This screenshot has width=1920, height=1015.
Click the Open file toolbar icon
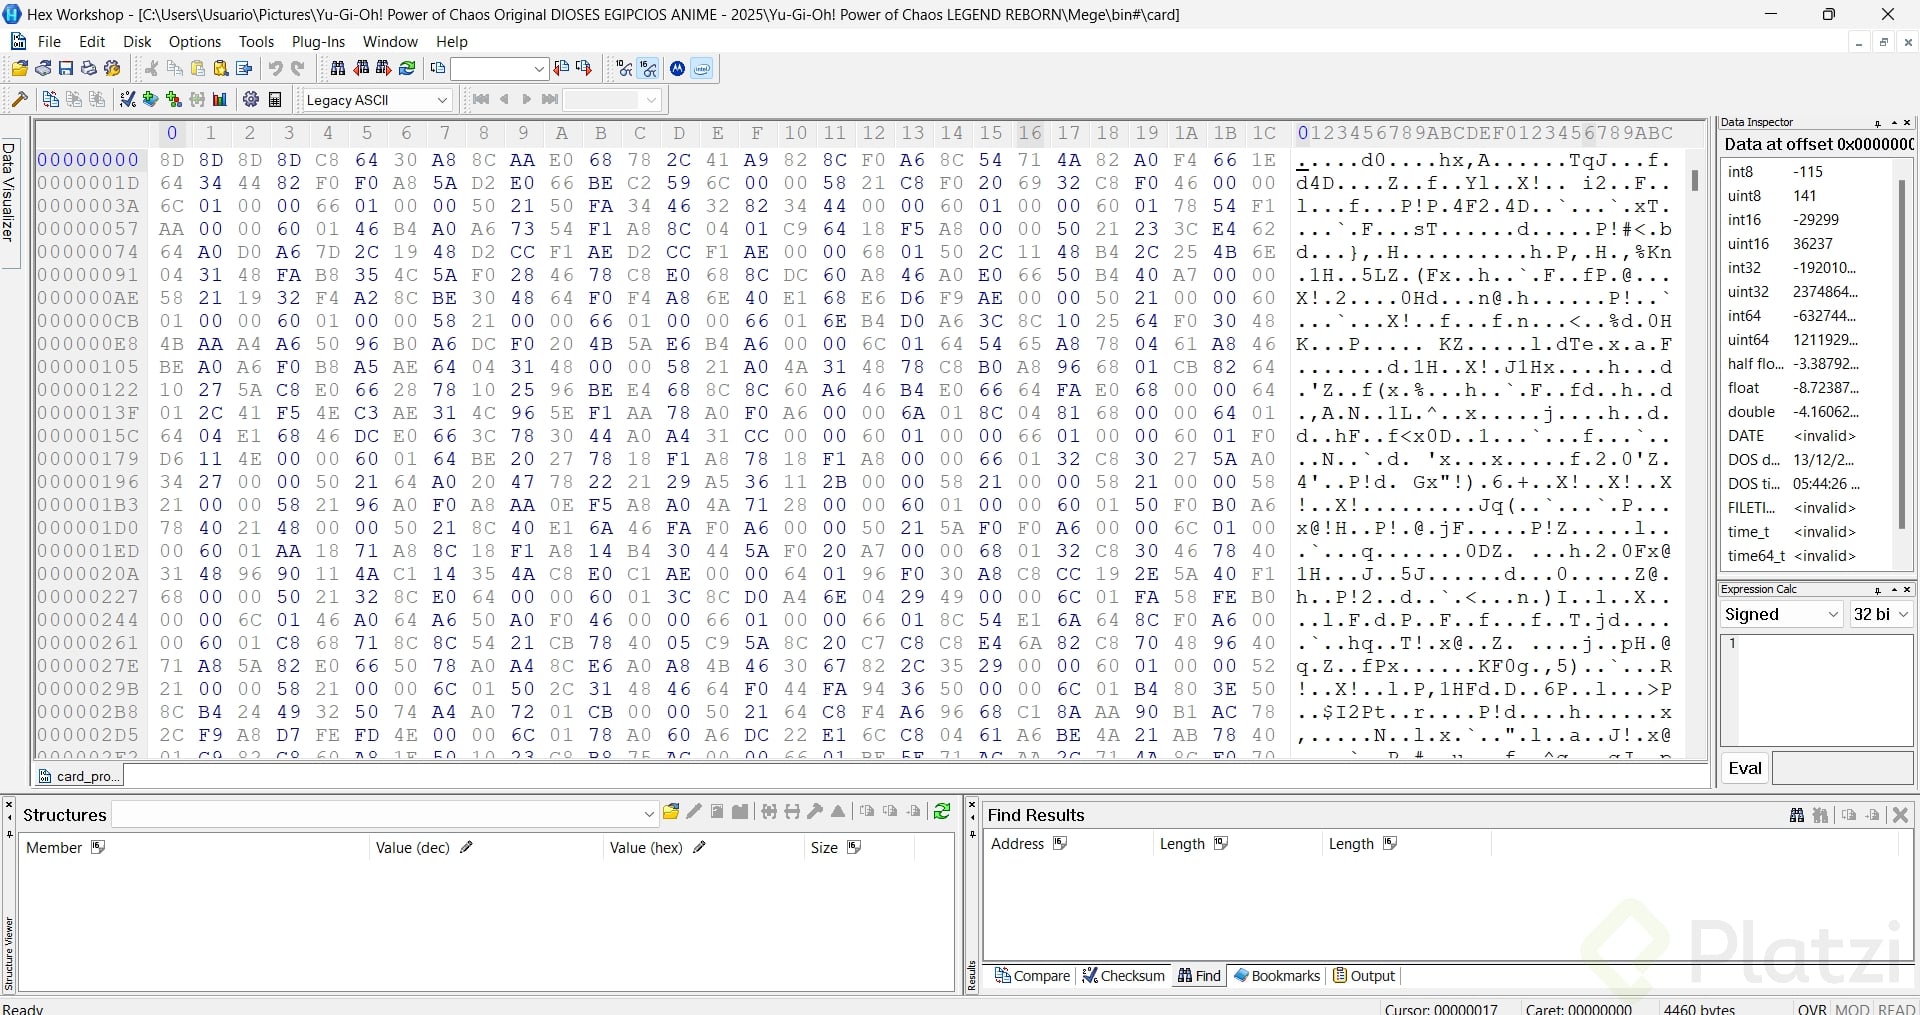(x=19, y=69)
